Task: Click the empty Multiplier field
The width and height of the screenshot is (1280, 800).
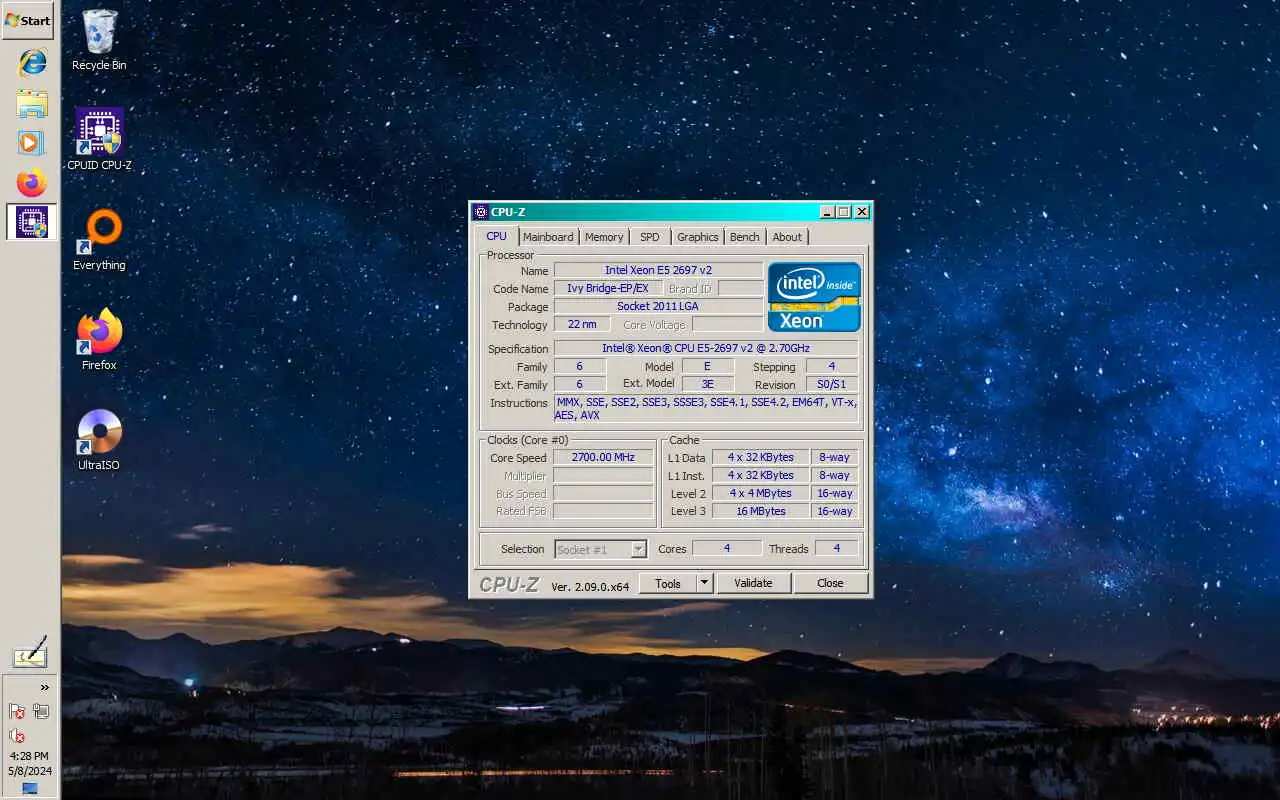Action: click(x=603, y=475)
